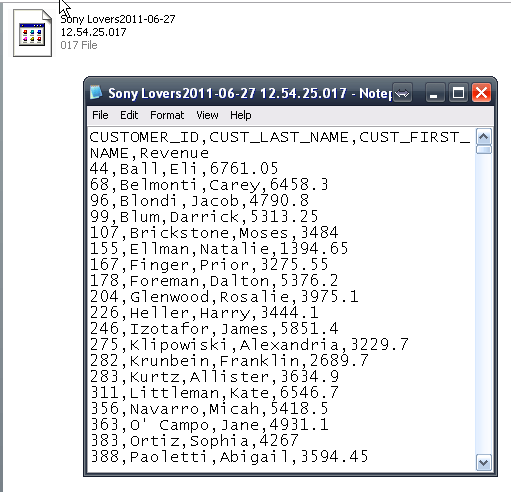The image size is (511, 492).
Task: Maximize the Notepad window
Action: [x=458, y=93]
